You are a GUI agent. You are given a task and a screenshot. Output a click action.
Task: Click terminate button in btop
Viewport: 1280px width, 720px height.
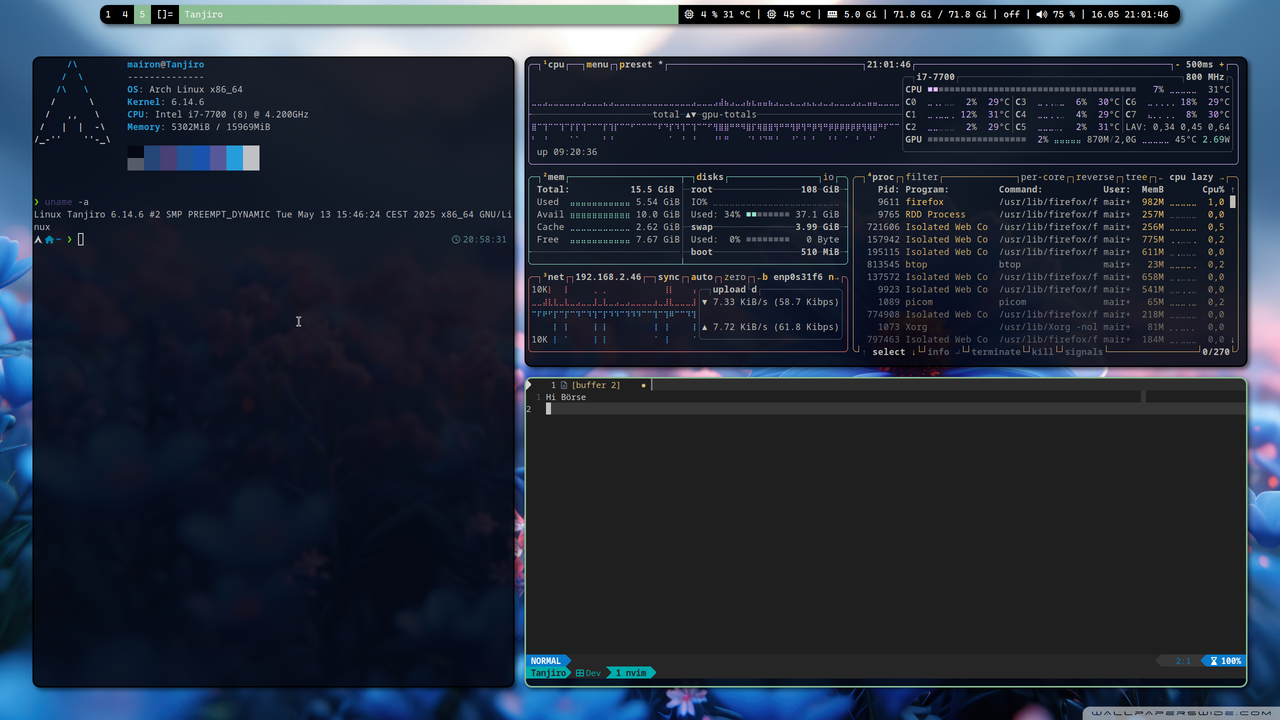point(996,352)
